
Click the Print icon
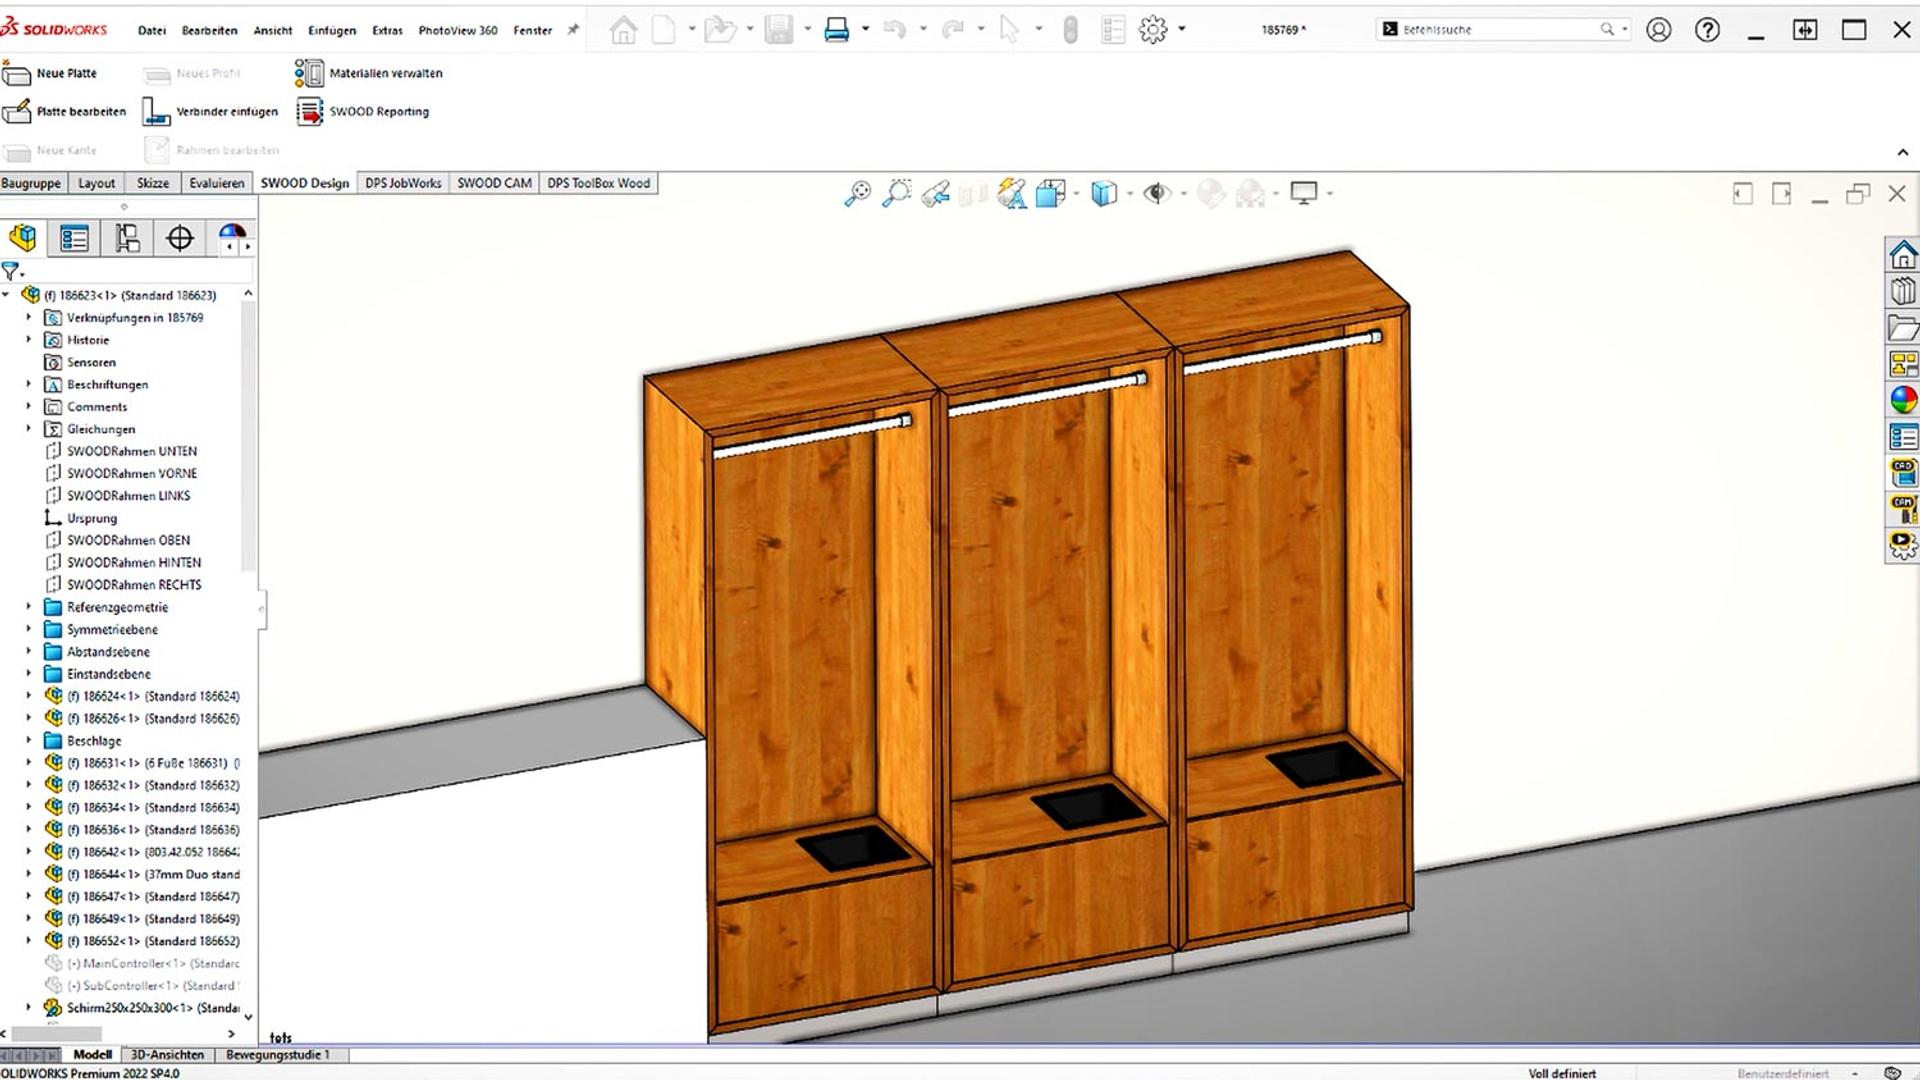tap(836, 30)
